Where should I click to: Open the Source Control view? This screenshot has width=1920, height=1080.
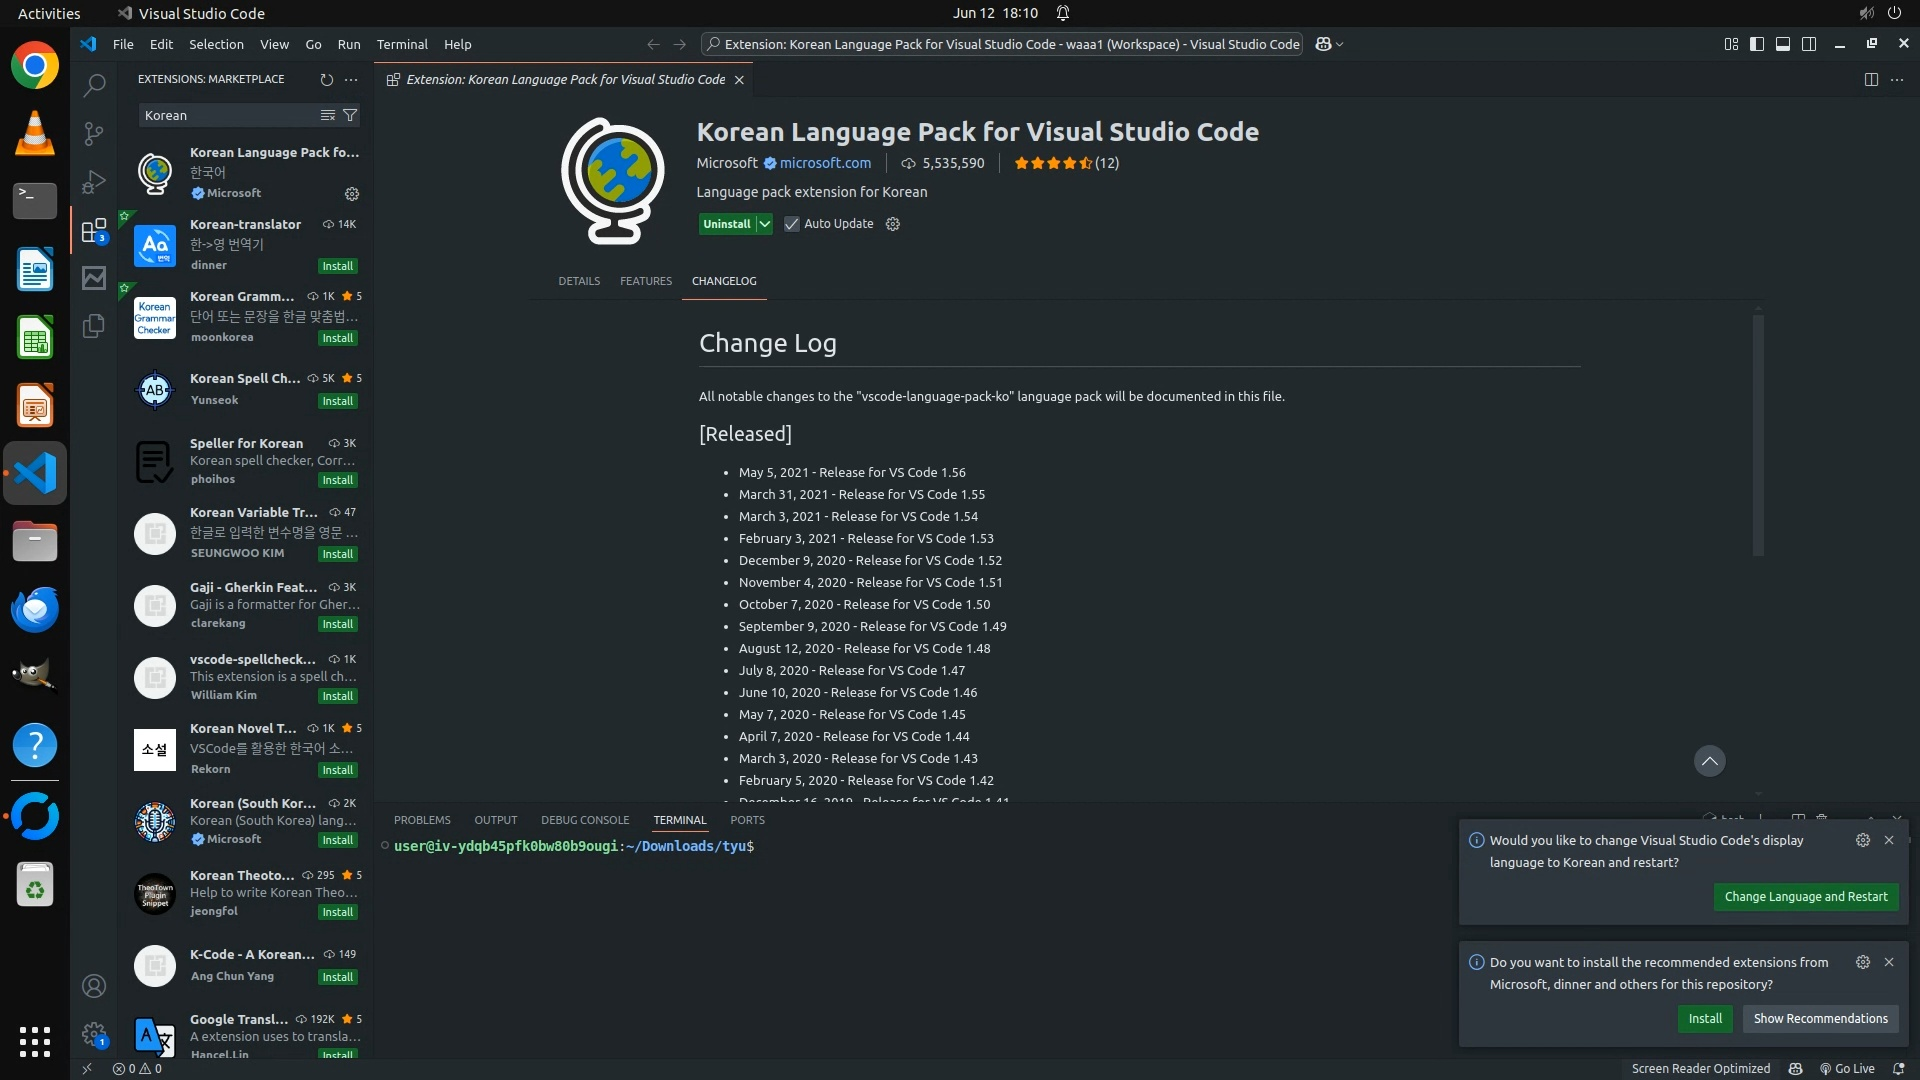pyautogui.click(x=94, y=134)
